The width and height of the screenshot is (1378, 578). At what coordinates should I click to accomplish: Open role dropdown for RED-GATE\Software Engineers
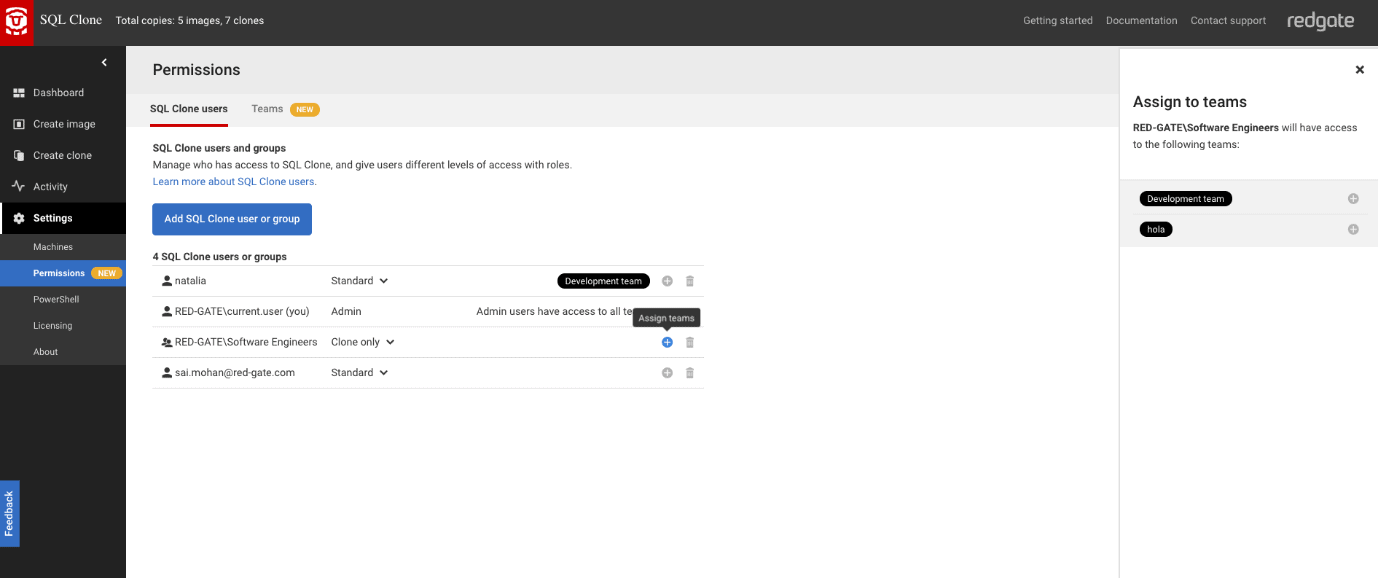click(x=363, y=342)
